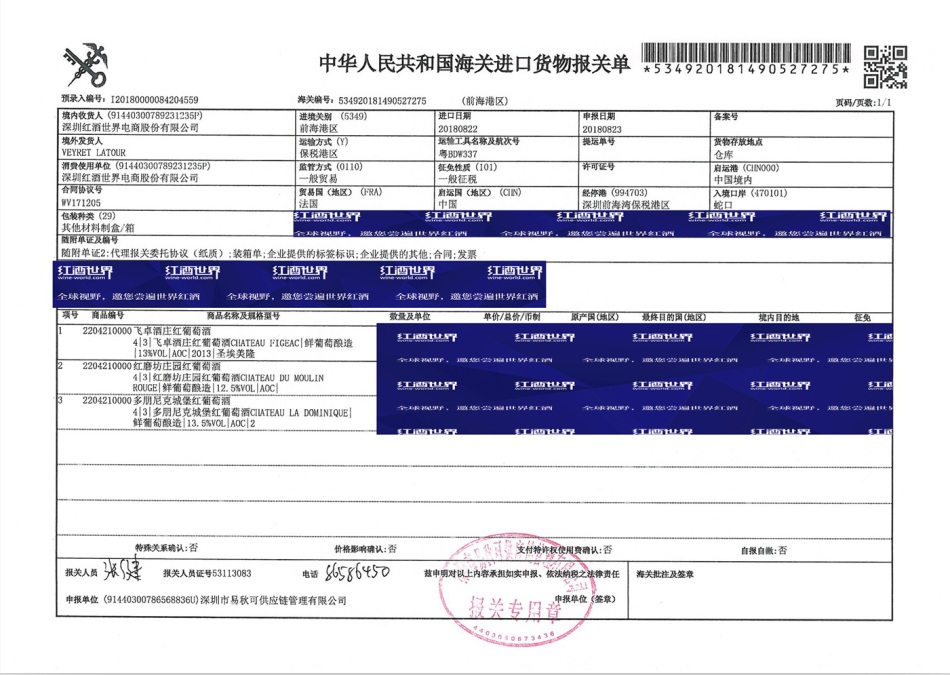Image resolution: width=950 pixels, height=675 pixels.
Task: Click column header 境内目的地
Action: tap(779, 317)
